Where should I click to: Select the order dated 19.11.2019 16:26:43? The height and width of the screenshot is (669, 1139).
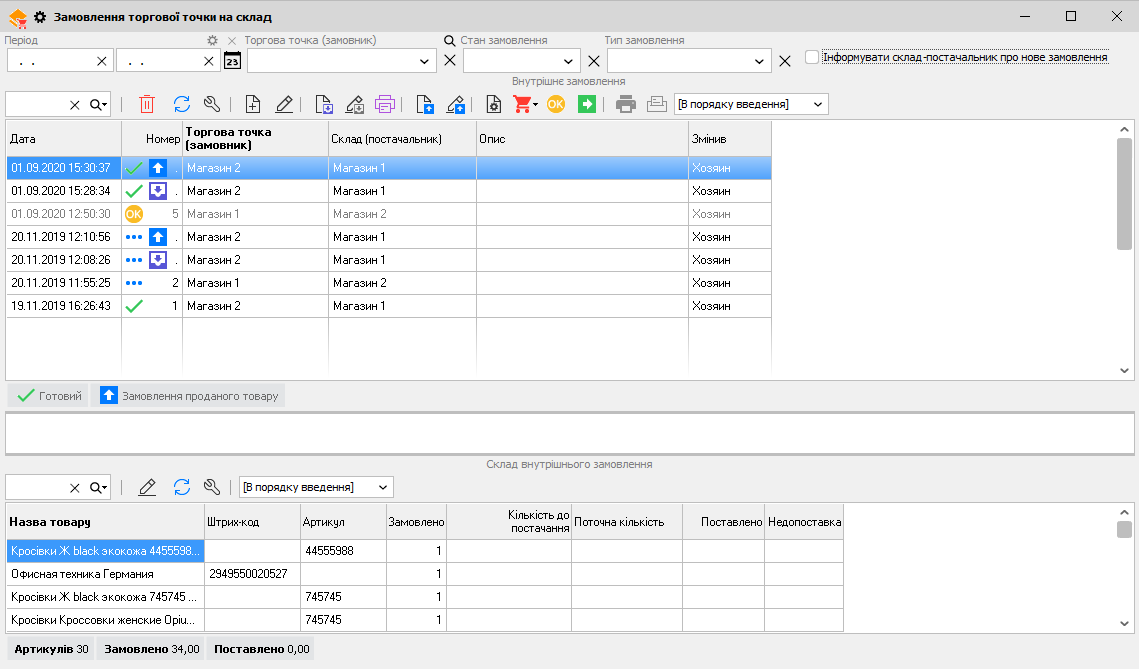coord(61,306)
